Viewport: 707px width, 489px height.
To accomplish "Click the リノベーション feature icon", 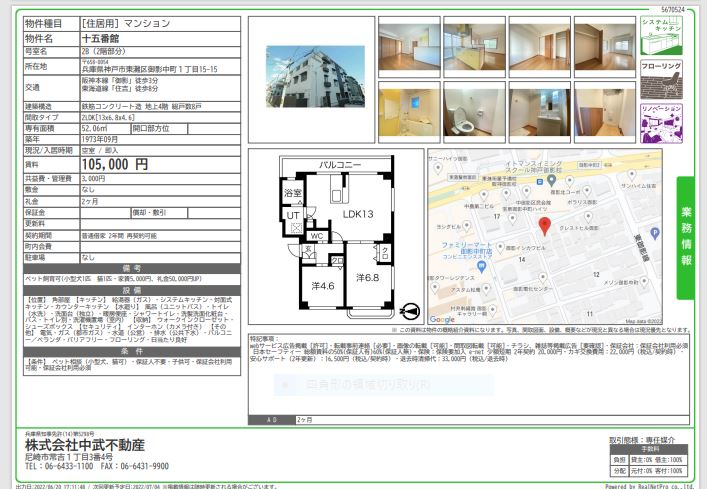I will coord(661,123).
